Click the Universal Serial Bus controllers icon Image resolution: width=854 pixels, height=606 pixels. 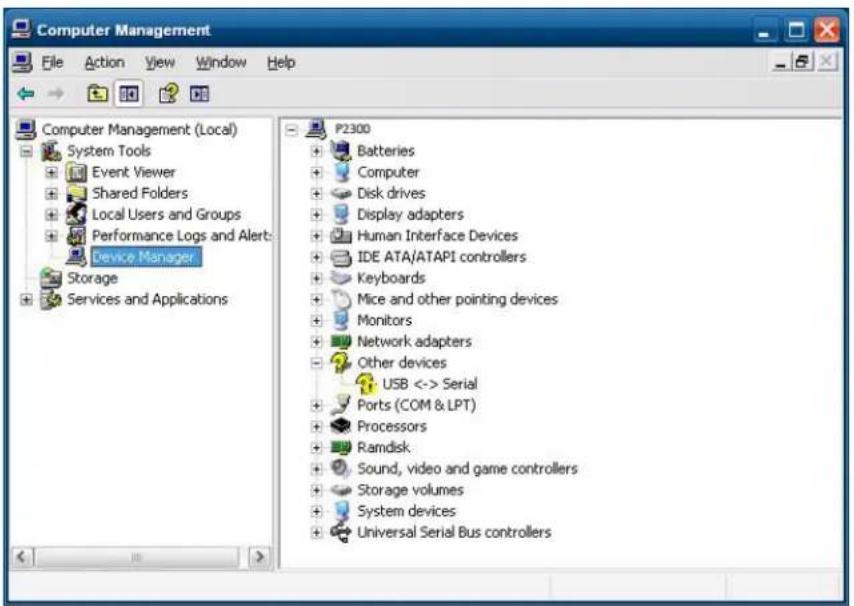coord(341,532)
